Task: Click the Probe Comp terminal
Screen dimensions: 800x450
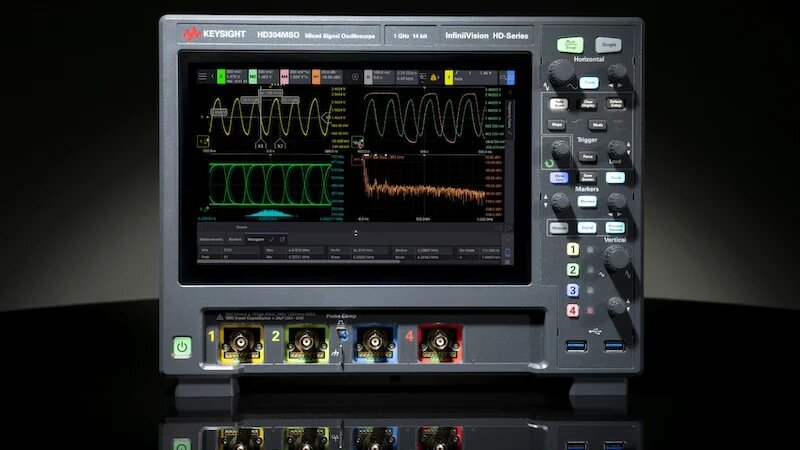Action: (x=342, y=334)
